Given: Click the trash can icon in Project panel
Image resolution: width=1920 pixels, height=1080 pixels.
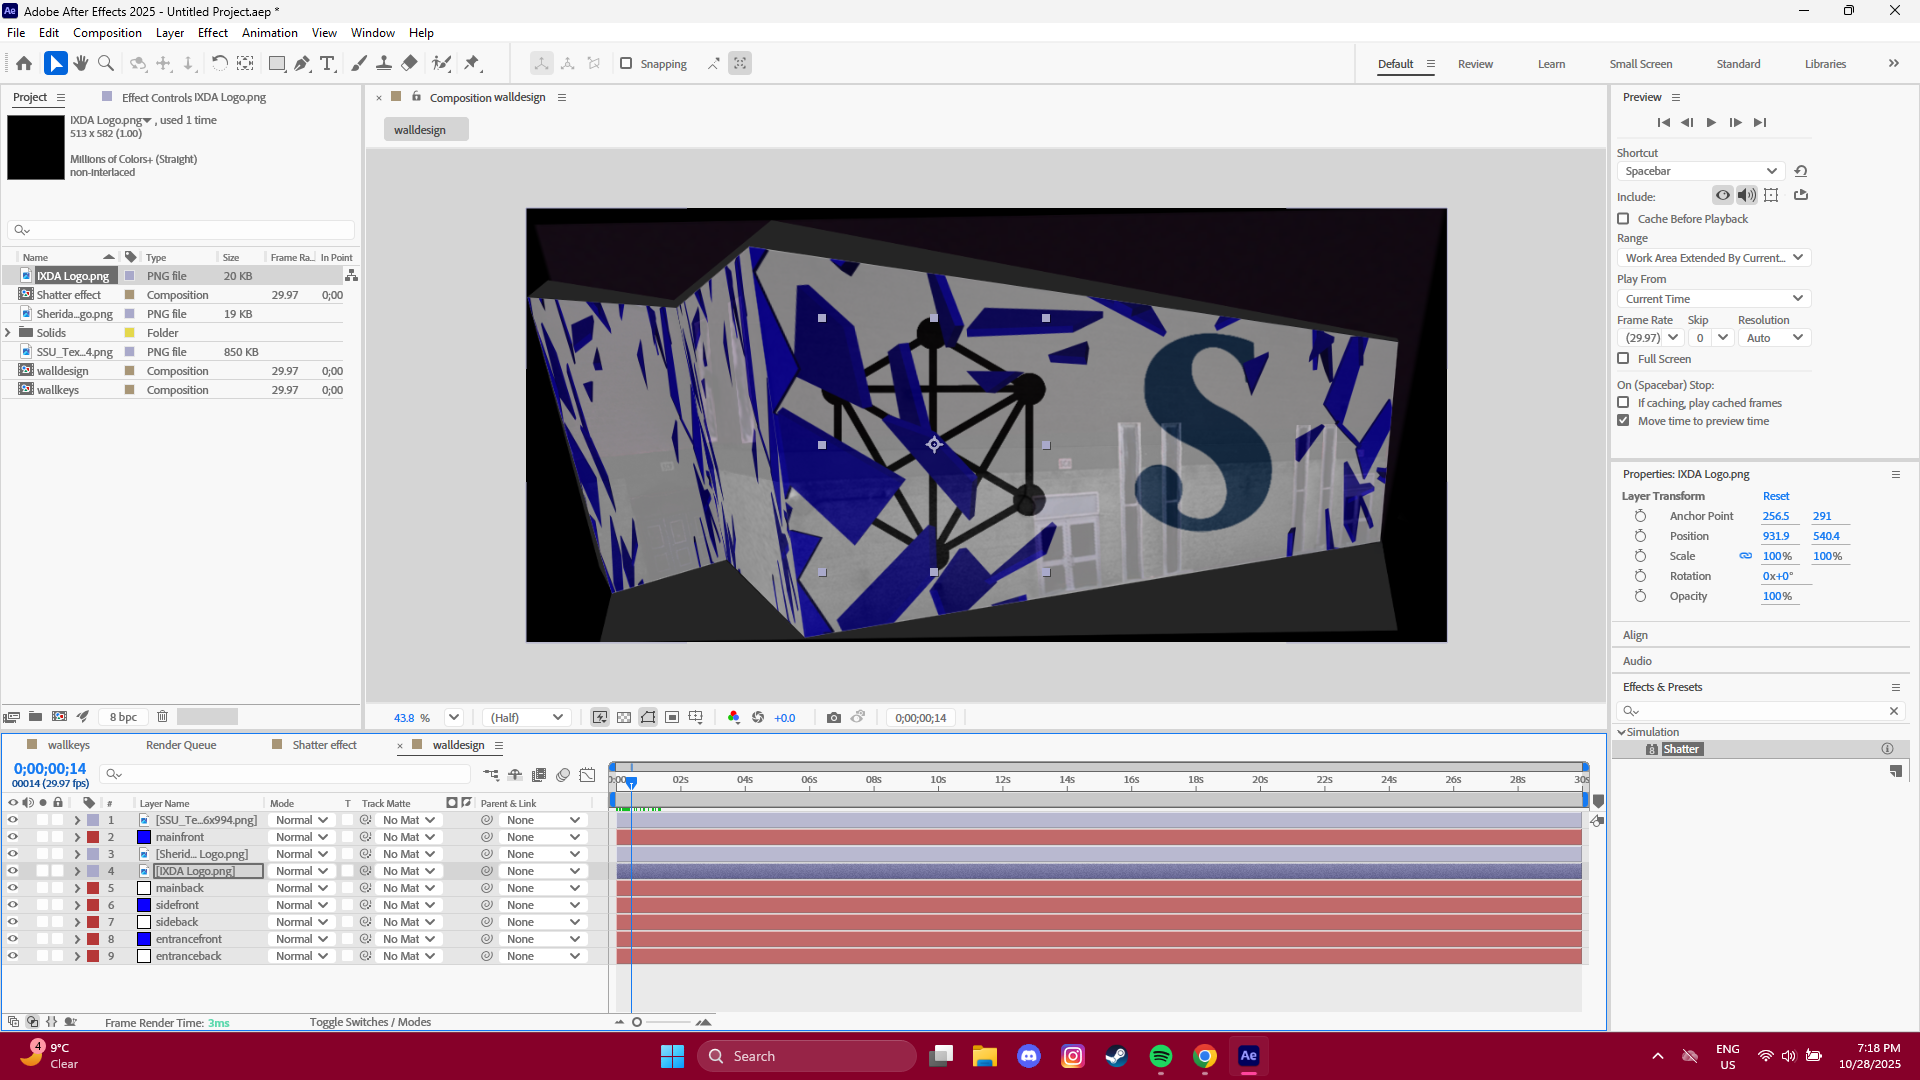Looking at the screenshot, I should tap(162, 716).
